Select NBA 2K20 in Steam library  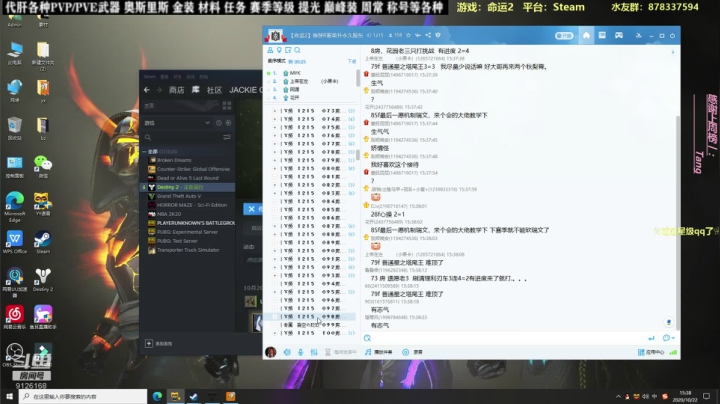(x=188, y=214)
